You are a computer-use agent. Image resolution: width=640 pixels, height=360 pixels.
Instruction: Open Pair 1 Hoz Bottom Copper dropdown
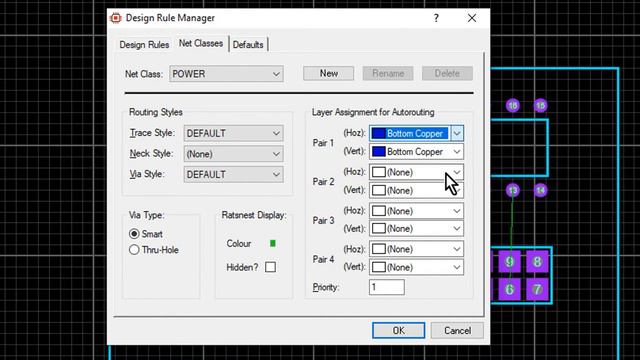(416, 133)
